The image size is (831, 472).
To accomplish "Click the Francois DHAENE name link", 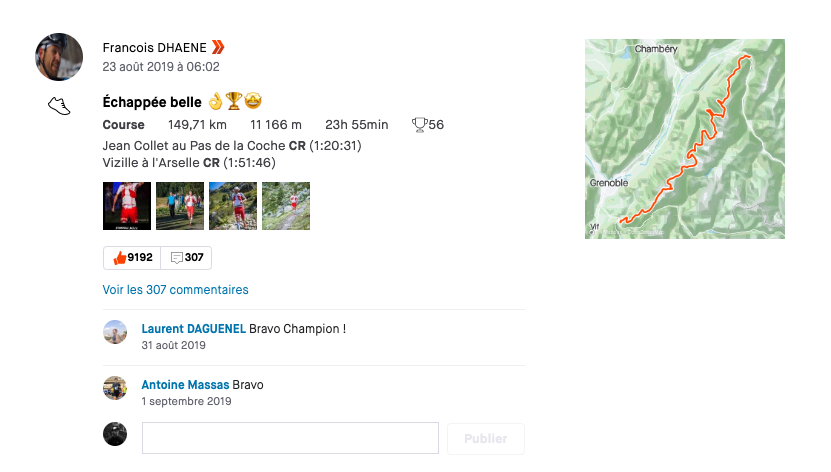I will (x=154, y=47).
